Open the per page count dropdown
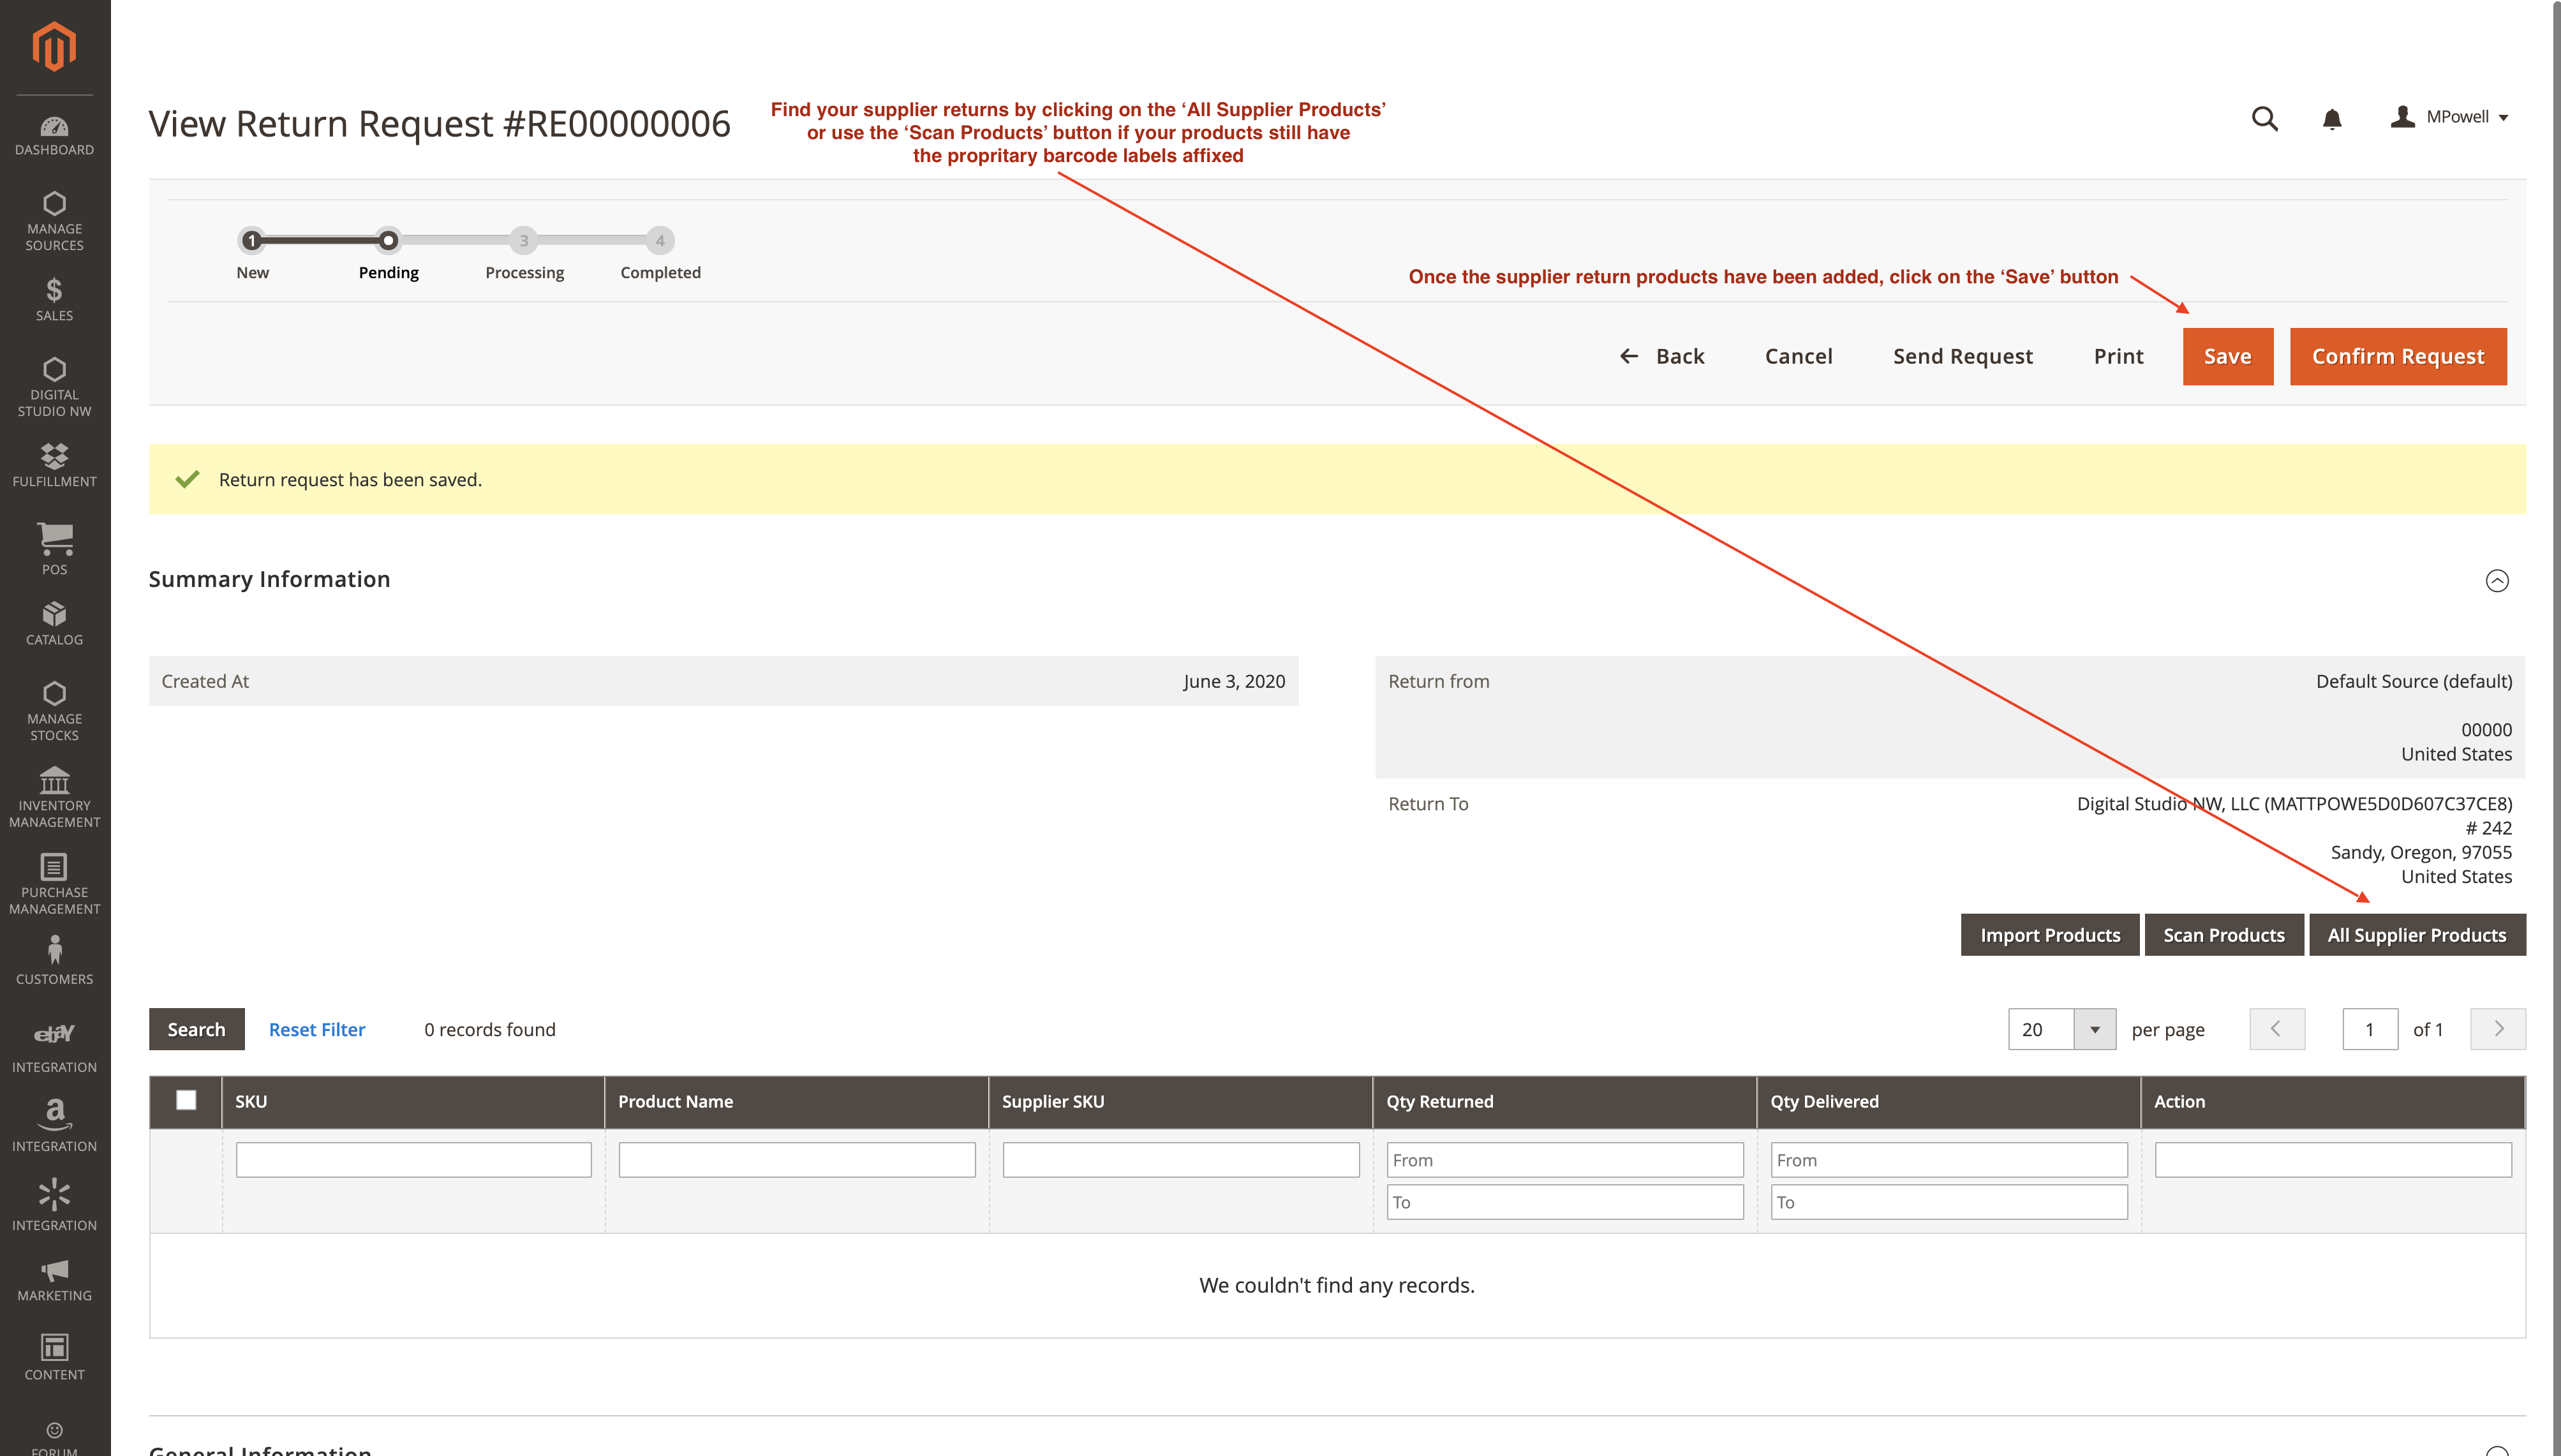Viewport: 2561px width, 1456px height. point(2094,1029)
